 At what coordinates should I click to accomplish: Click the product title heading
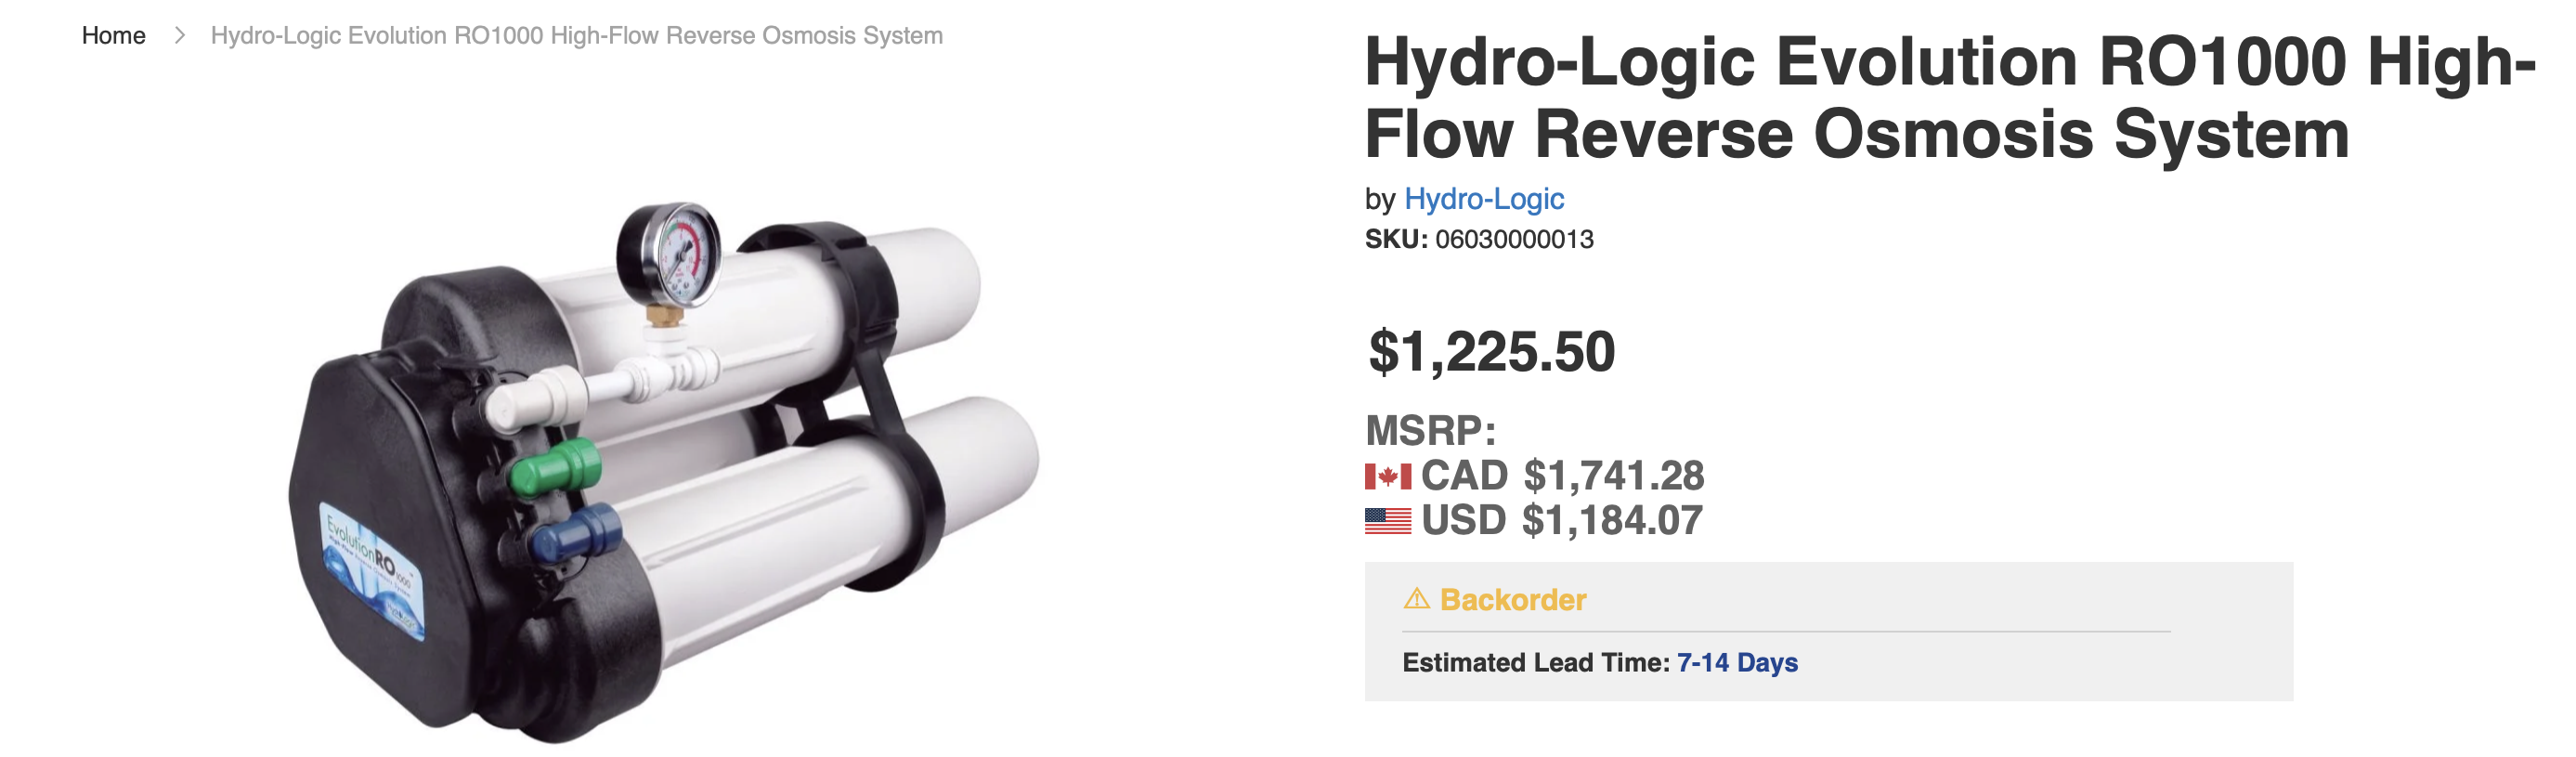1948,98
